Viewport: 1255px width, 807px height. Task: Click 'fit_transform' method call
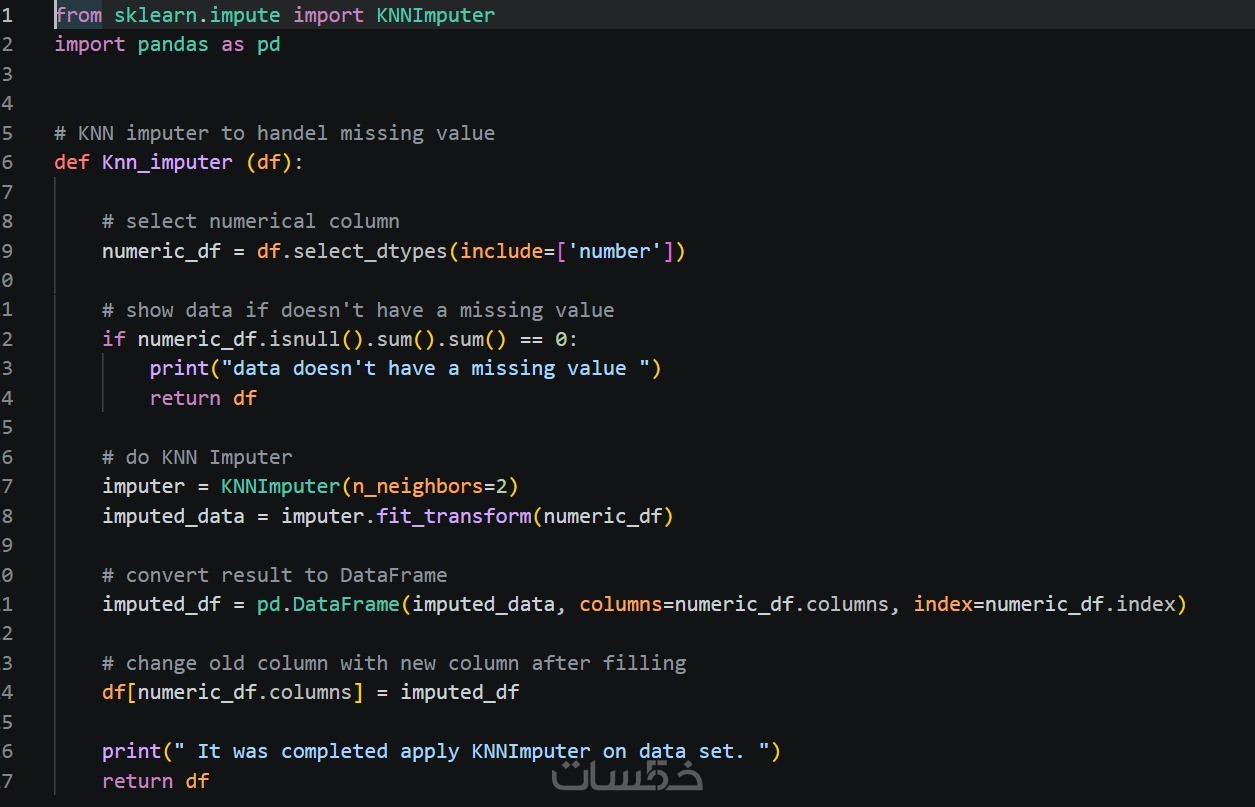click(453, 516)
